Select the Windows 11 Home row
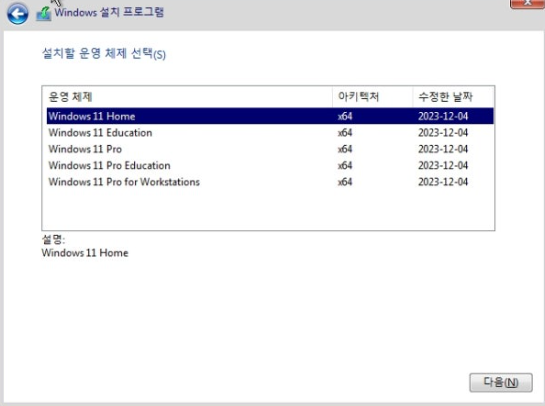545x406 pixels. point(270,116)
